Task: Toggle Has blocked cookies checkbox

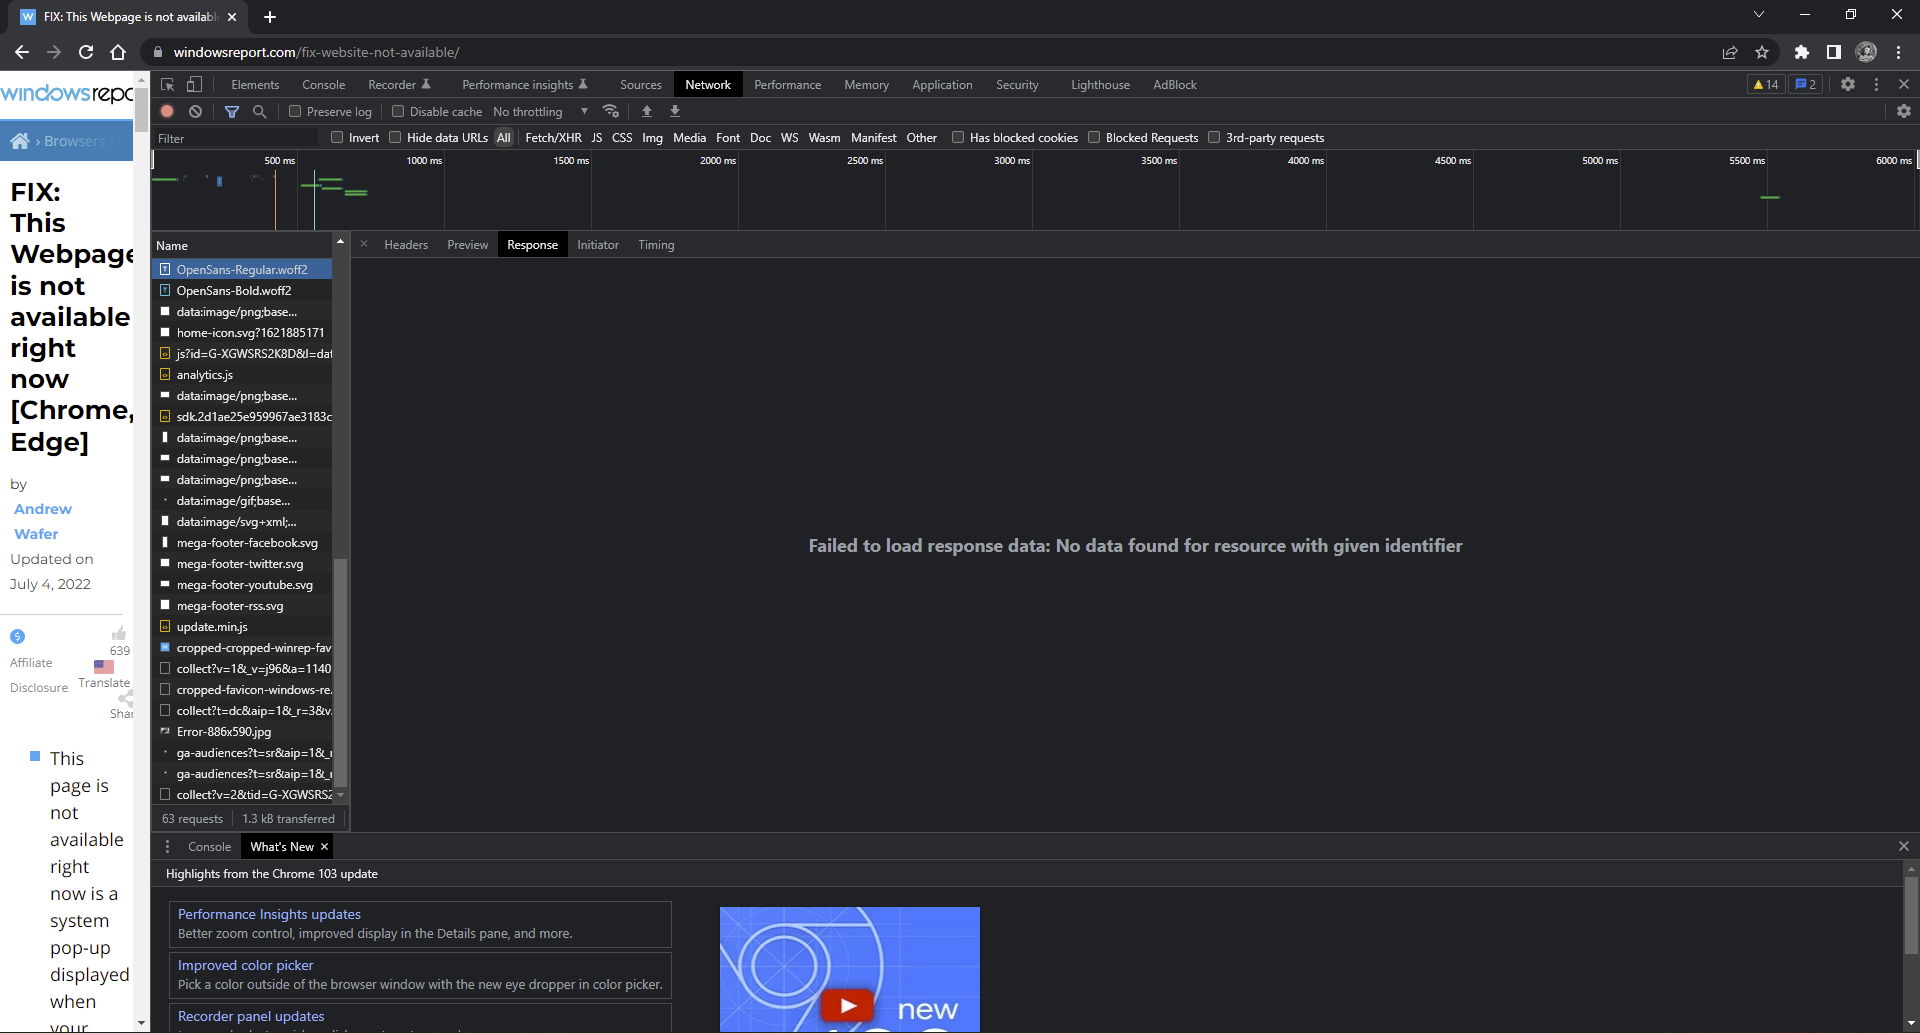Action: tap(958, 137)
